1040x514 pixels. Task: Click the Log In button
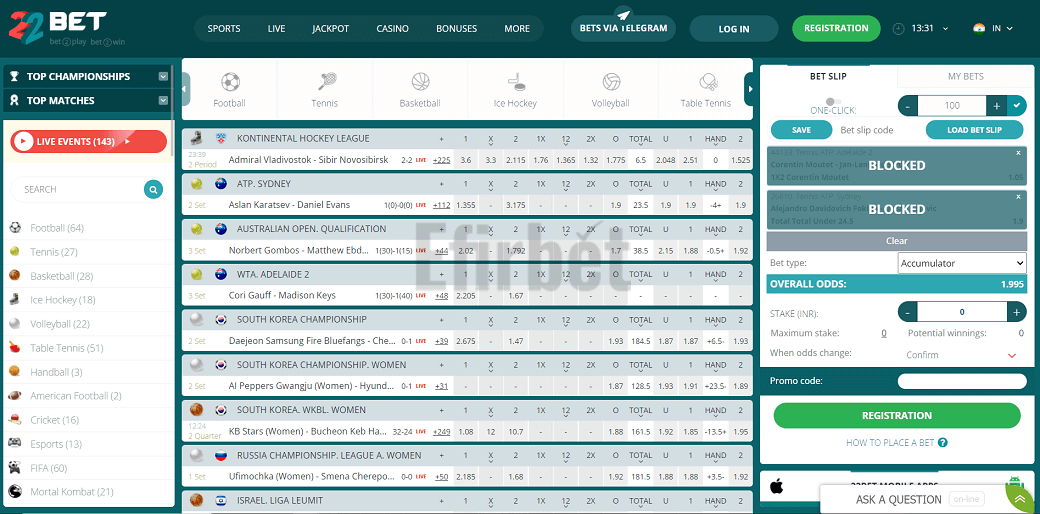coord(734,29)
